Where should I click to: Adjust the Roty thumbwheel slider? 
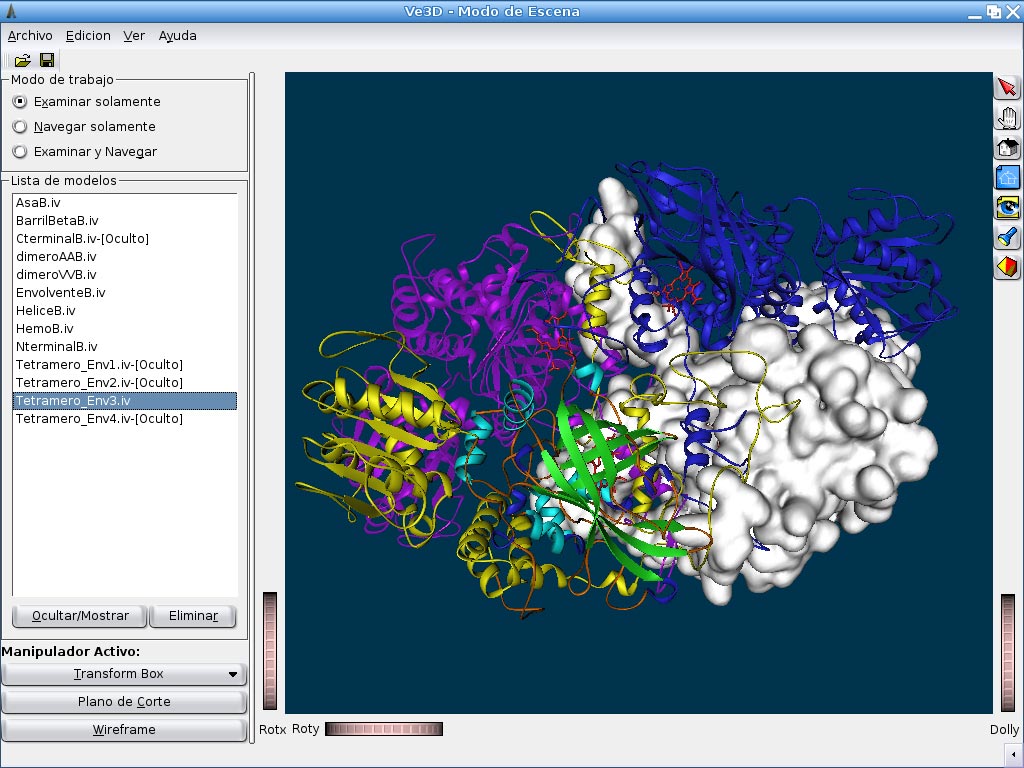pos(383,729)
